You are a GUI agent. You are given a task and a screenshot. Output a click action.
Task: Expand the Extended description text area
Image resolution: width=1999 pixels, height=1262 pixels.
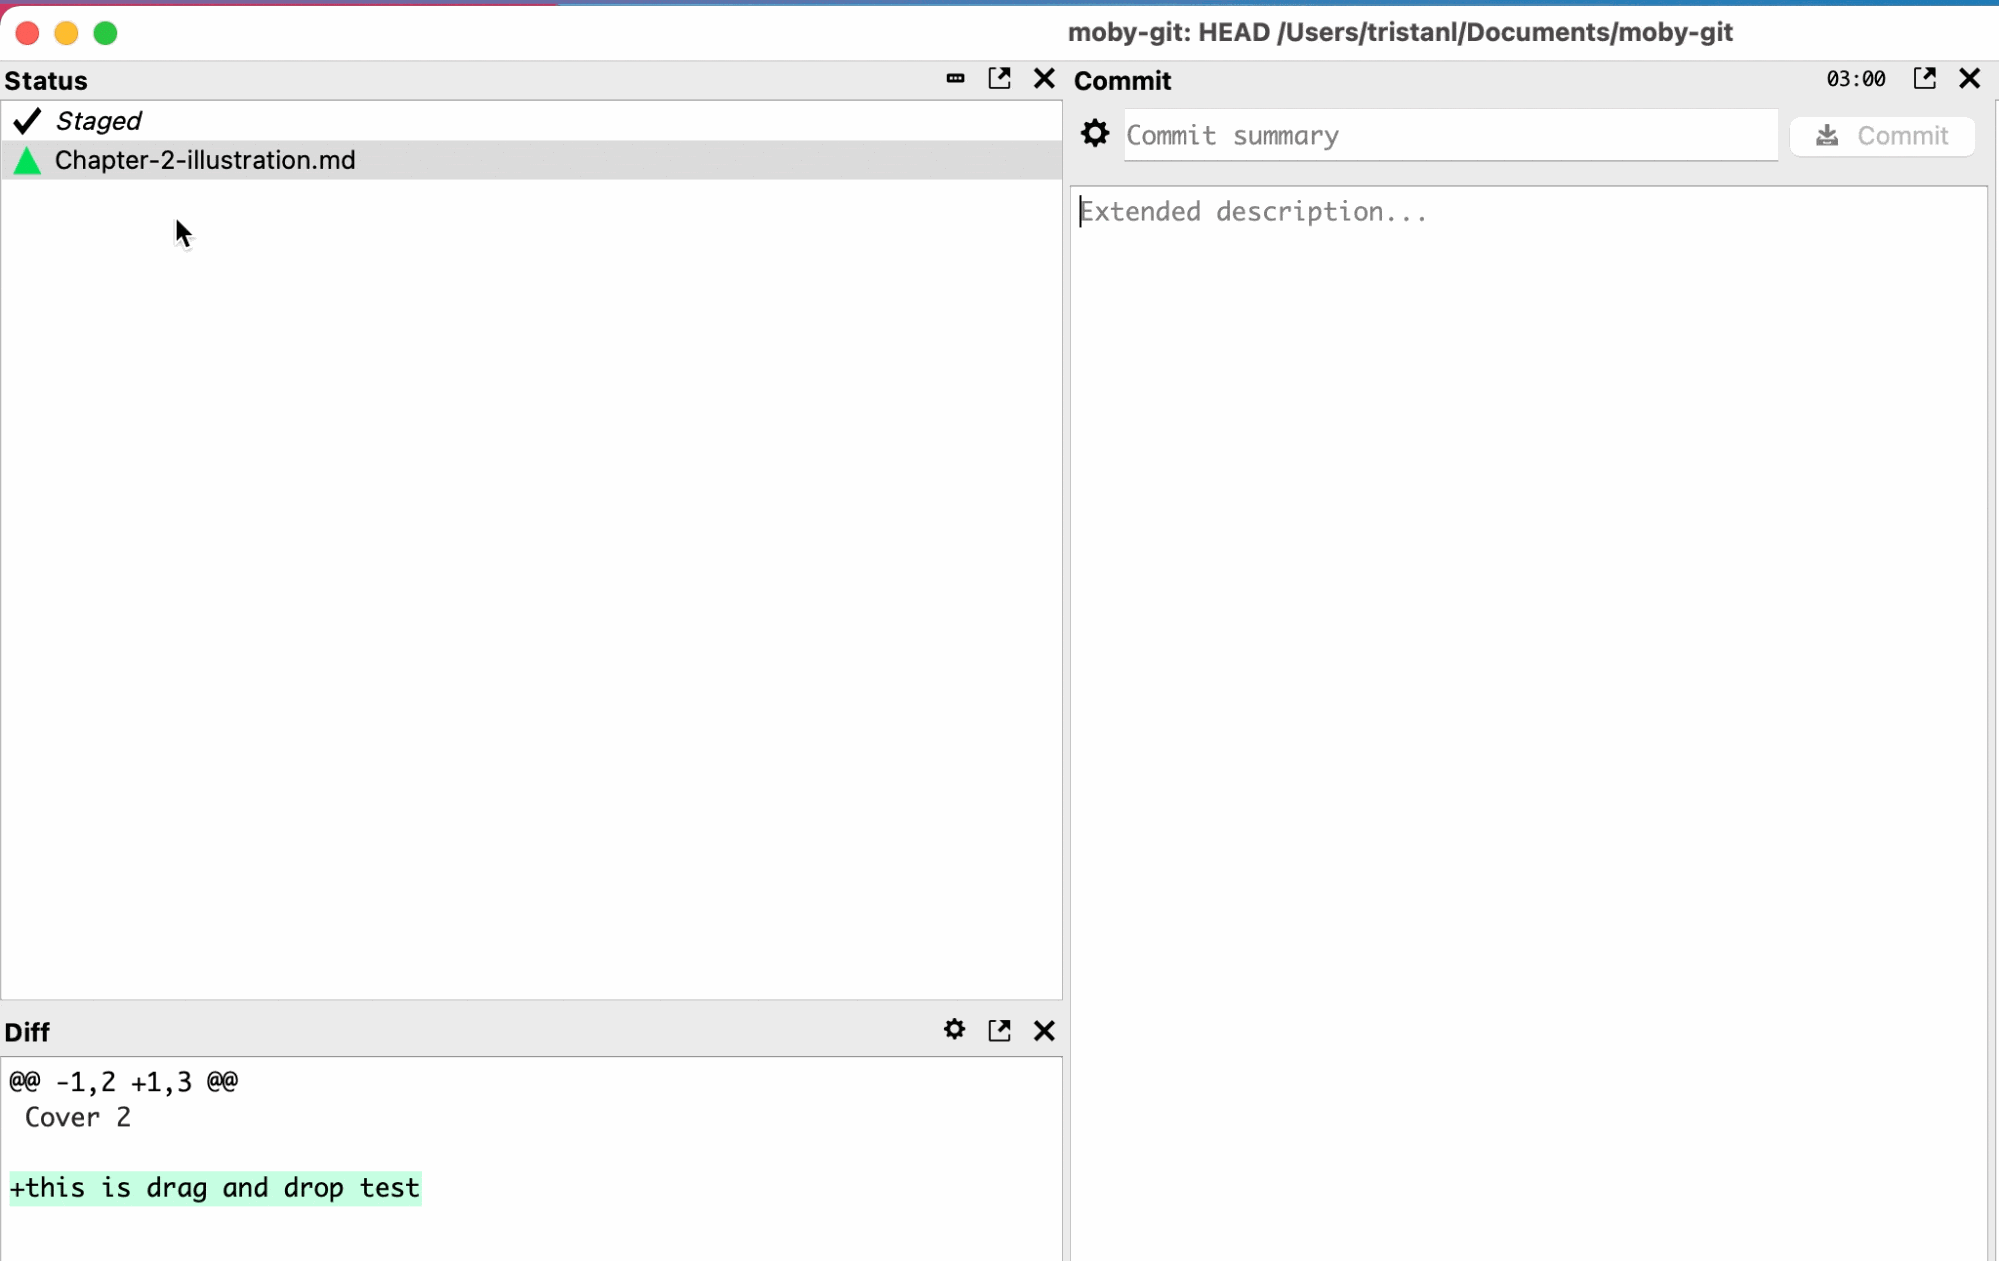pos(1925,79)
